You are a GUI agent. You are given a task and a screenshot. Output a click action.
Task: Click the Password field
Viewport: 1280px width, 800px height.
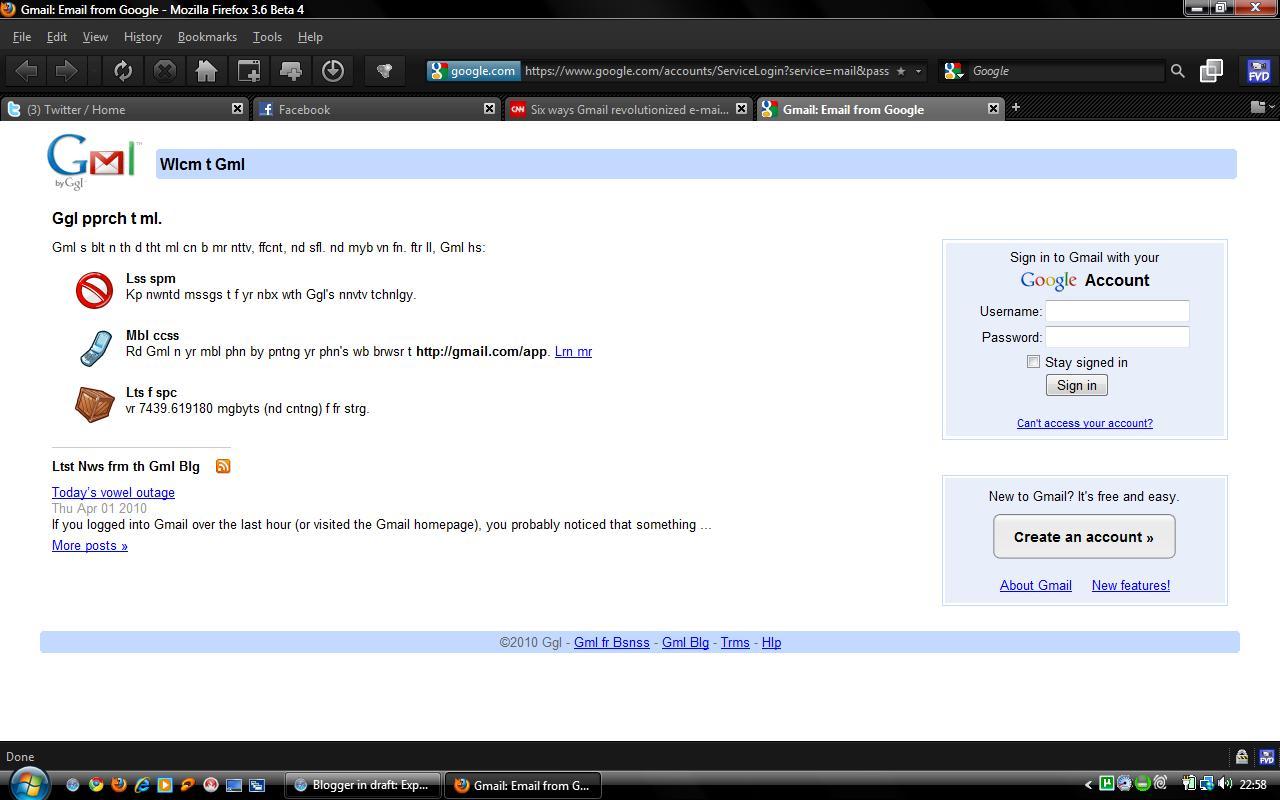point(1117,337)
